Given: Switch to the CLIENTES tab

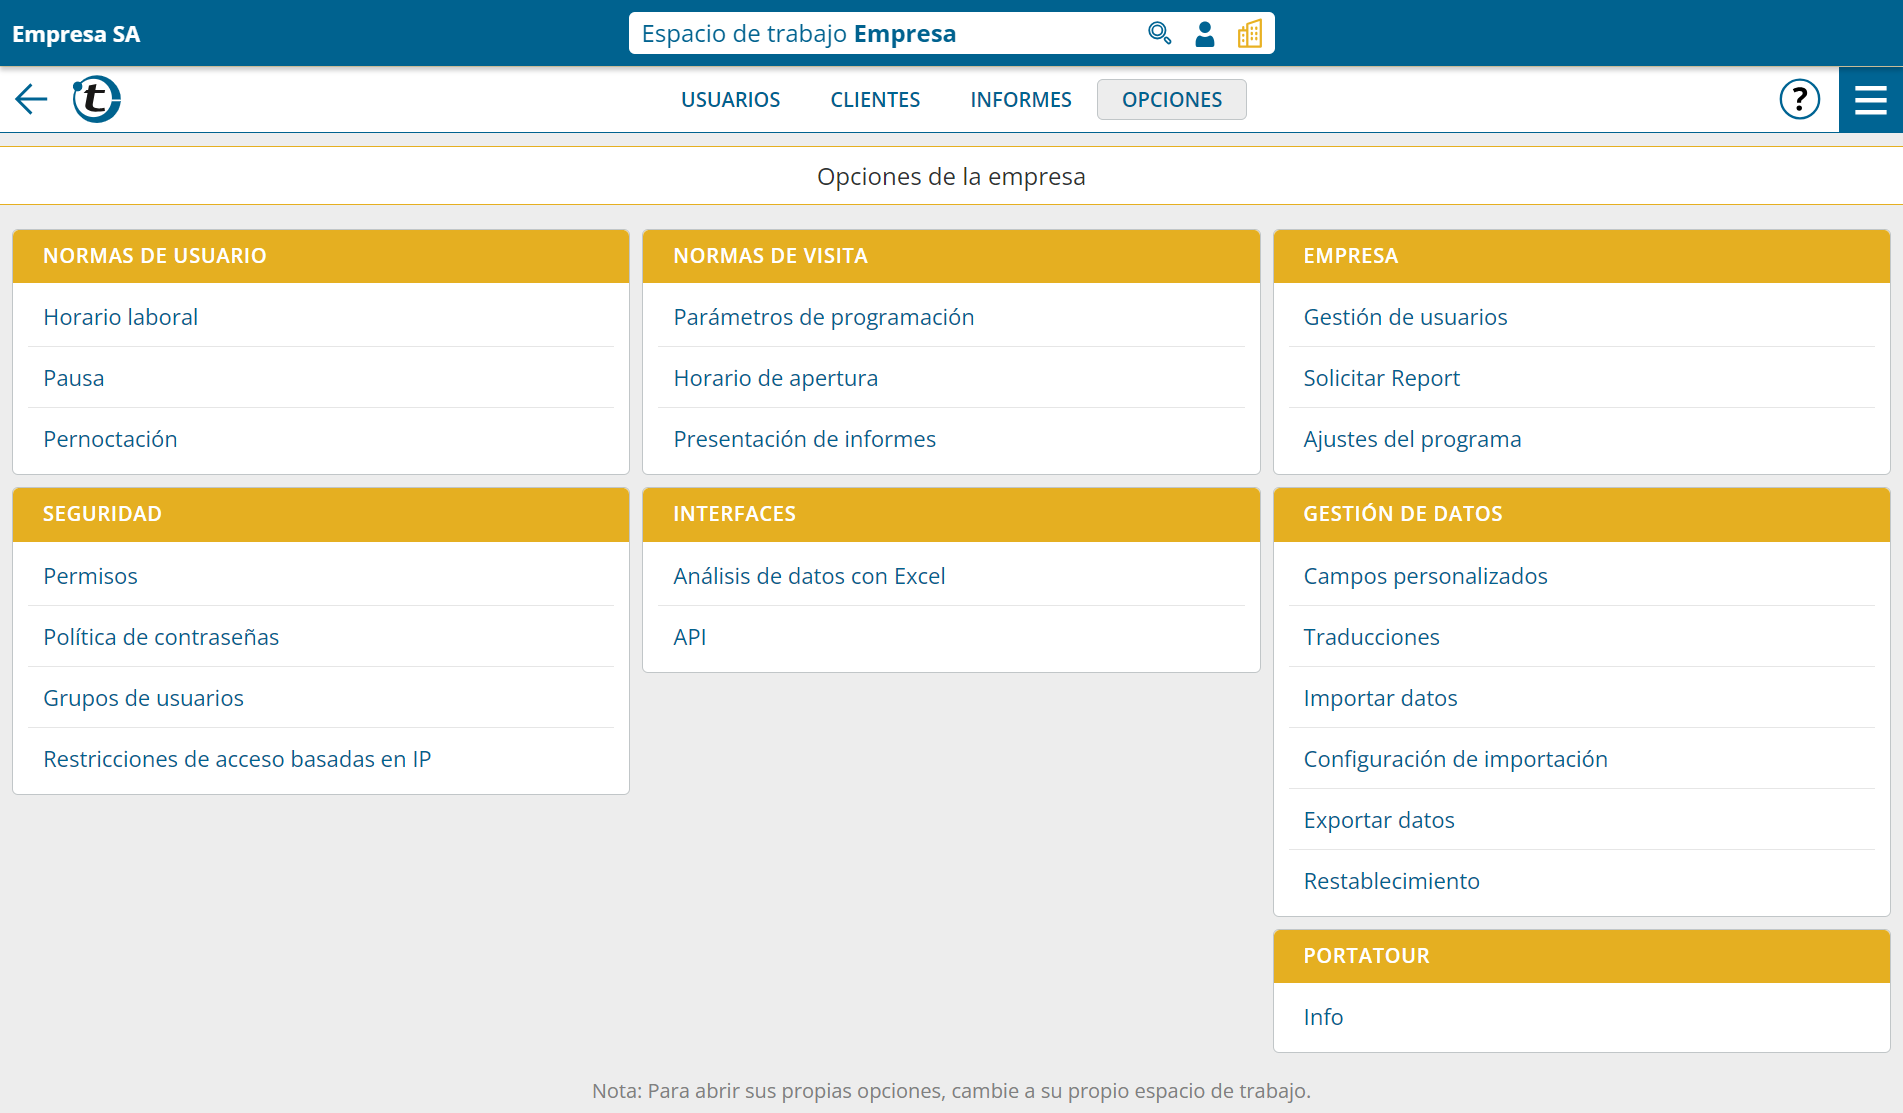Looking at the screenshot, I should coord(875,99).
